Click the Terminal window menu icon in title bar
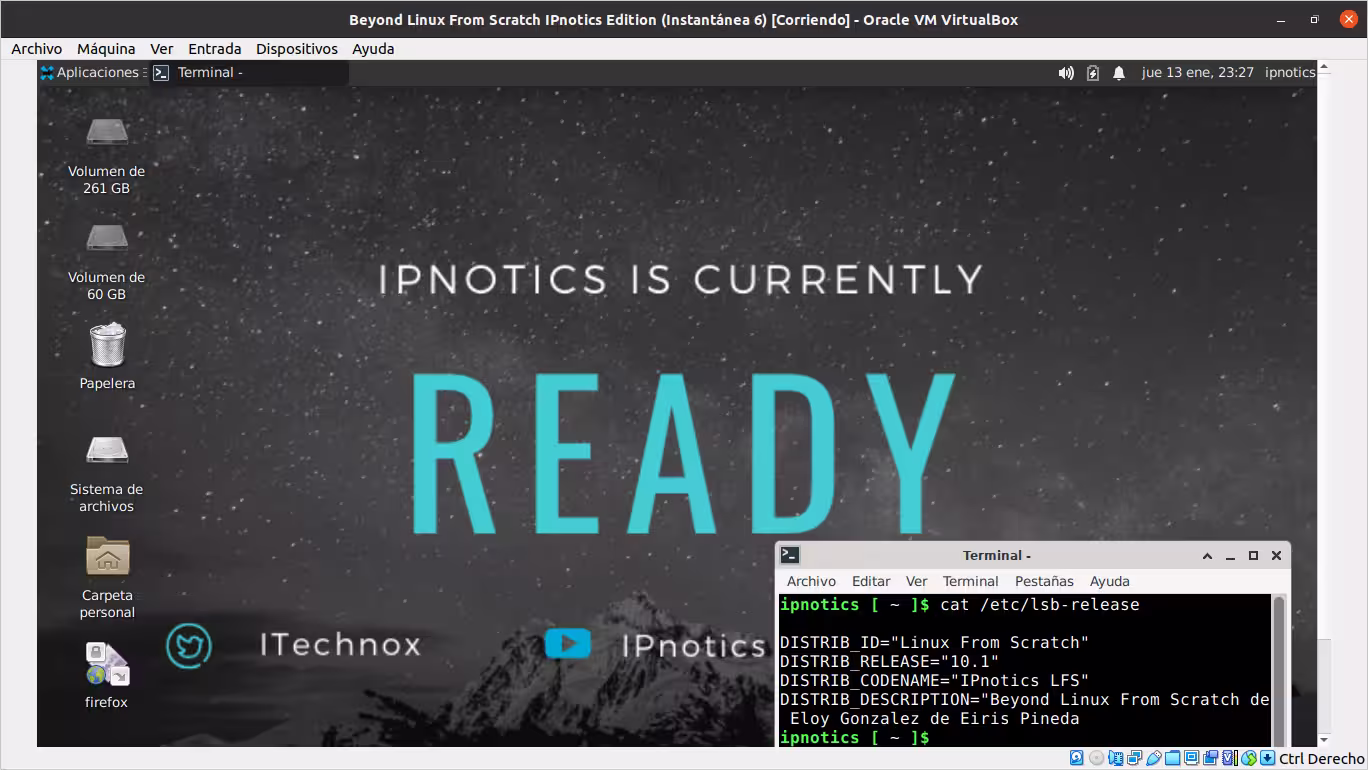Viewport: 1368px width, 770px height. click(790, 555)
